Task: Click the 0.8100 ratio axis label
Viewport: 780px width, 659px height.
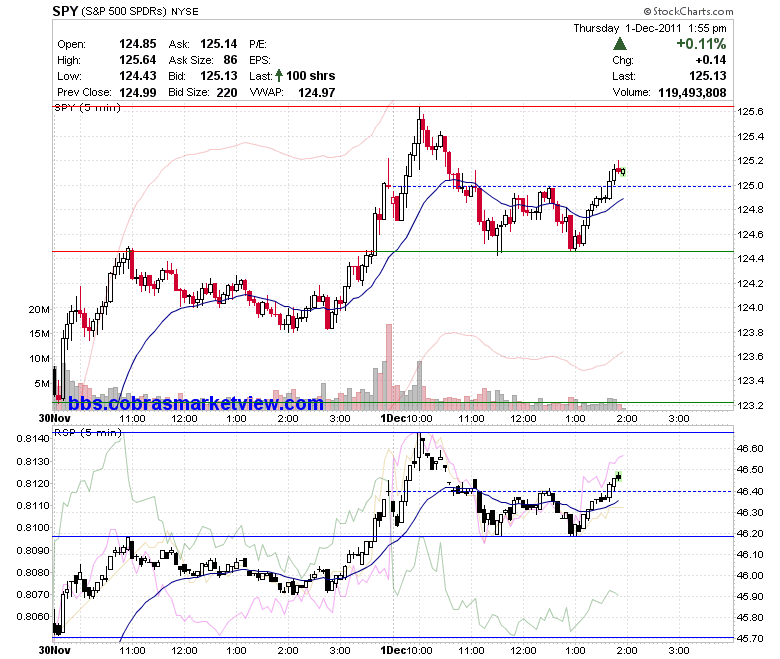Action: (x=33, y=528)
